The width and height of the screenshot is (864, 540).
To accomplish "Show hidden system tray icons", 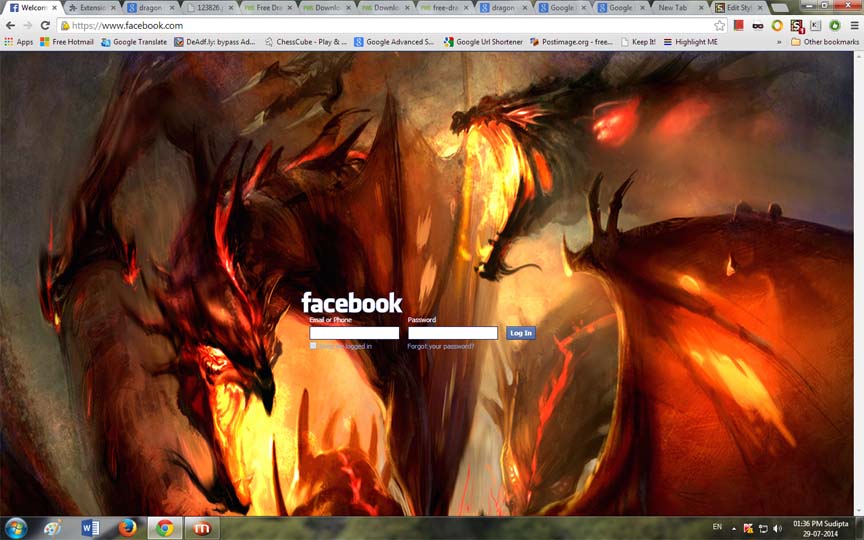I will (733, 528).
